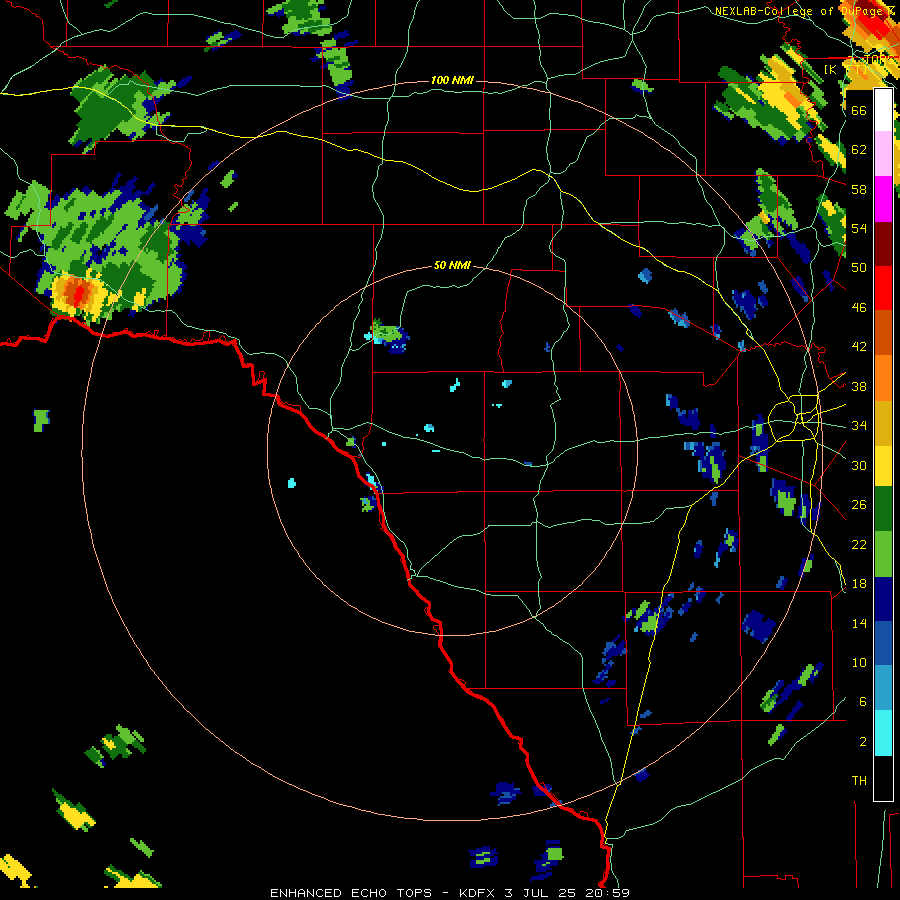Screen dimensions: 900x900
Task: Click the 66 value on the scale
Action: pyautogui.click(x=859, y=110)
